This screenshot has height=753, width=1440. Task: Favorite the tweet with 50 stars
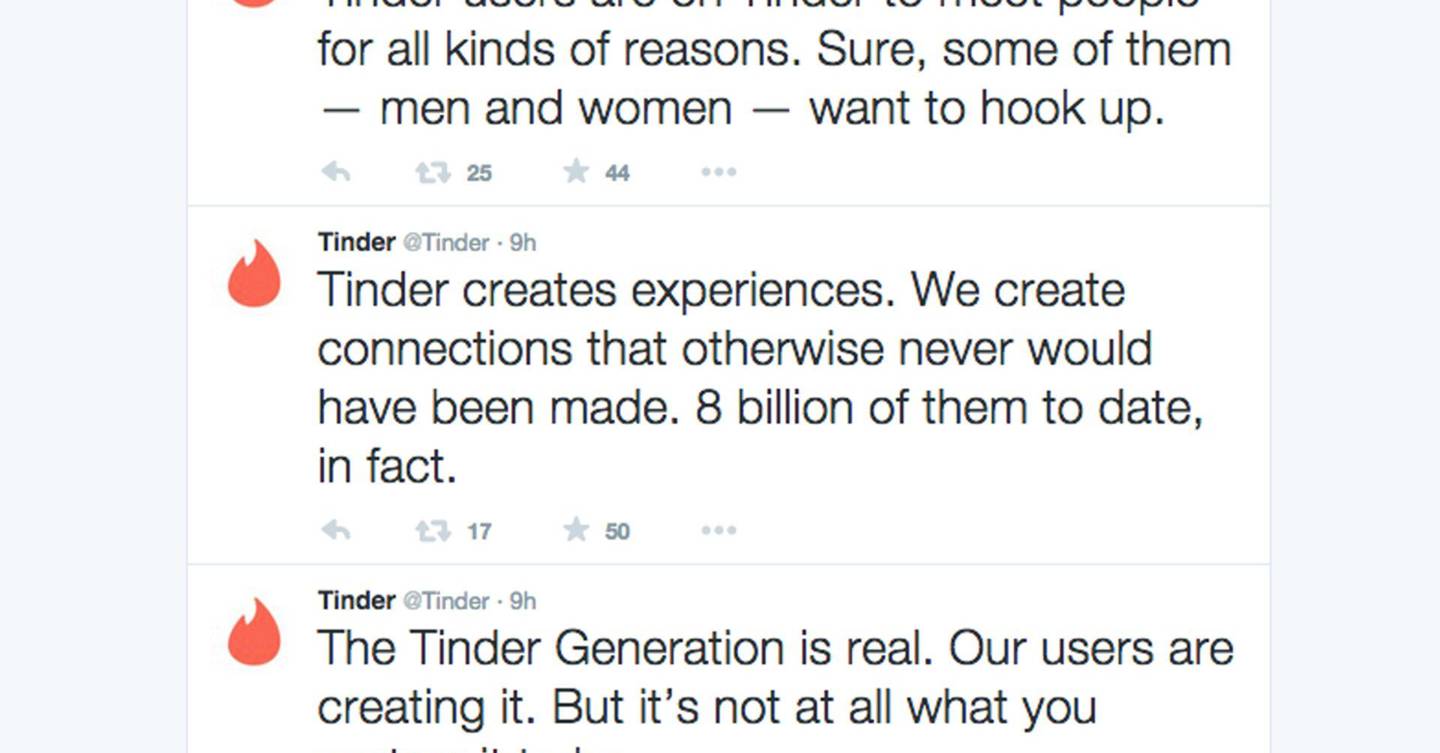coord(576,529)
